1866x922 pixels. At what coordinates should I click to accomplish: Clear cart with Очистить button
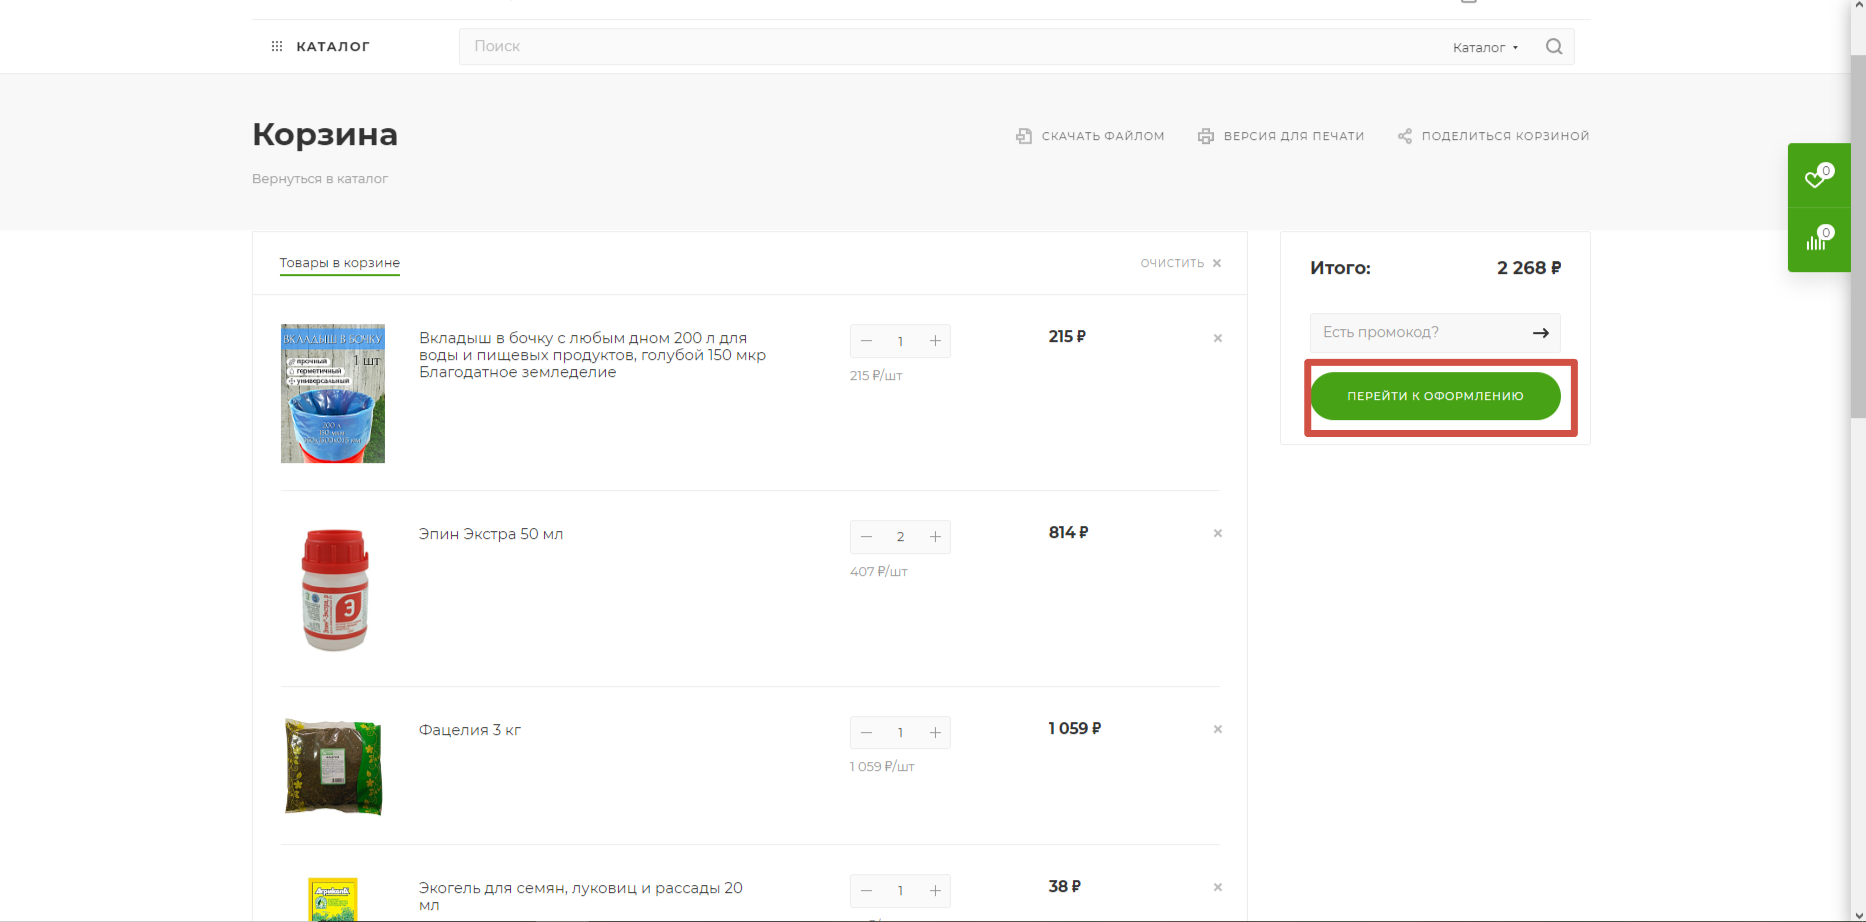(x=1180, y=263)
